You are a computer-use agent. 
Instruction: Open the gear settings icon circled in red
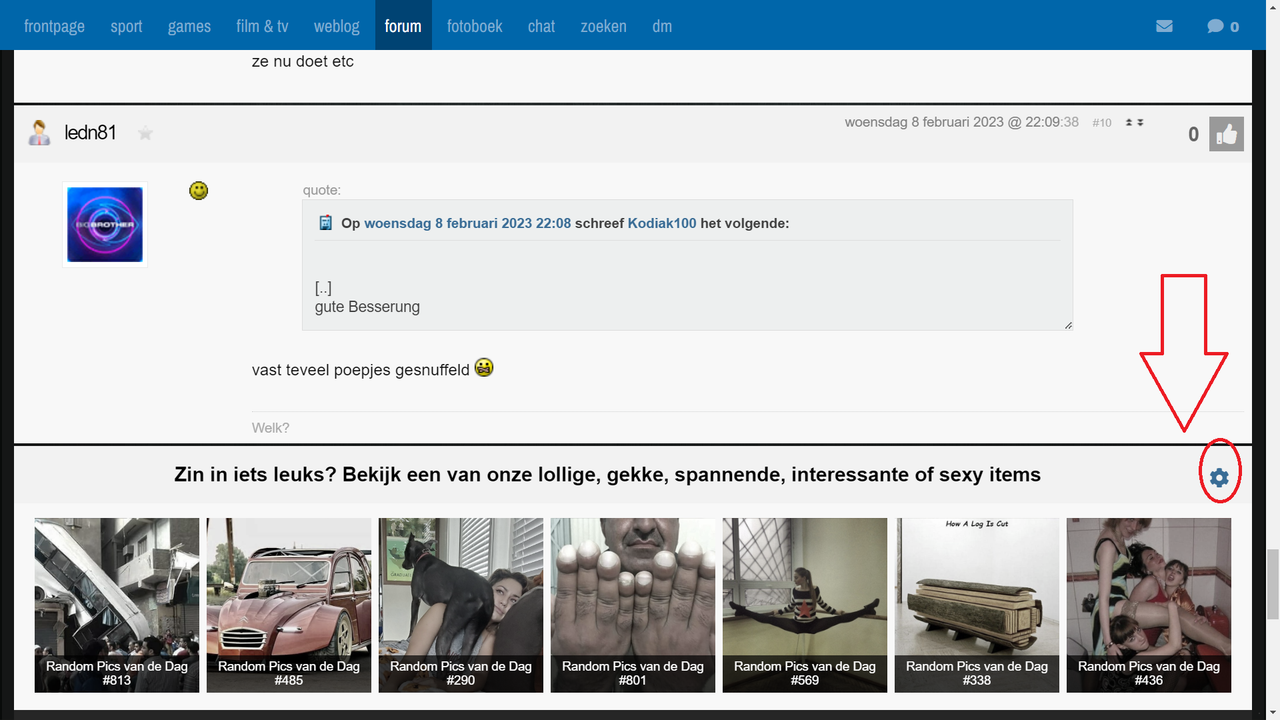click(1218, 477)
